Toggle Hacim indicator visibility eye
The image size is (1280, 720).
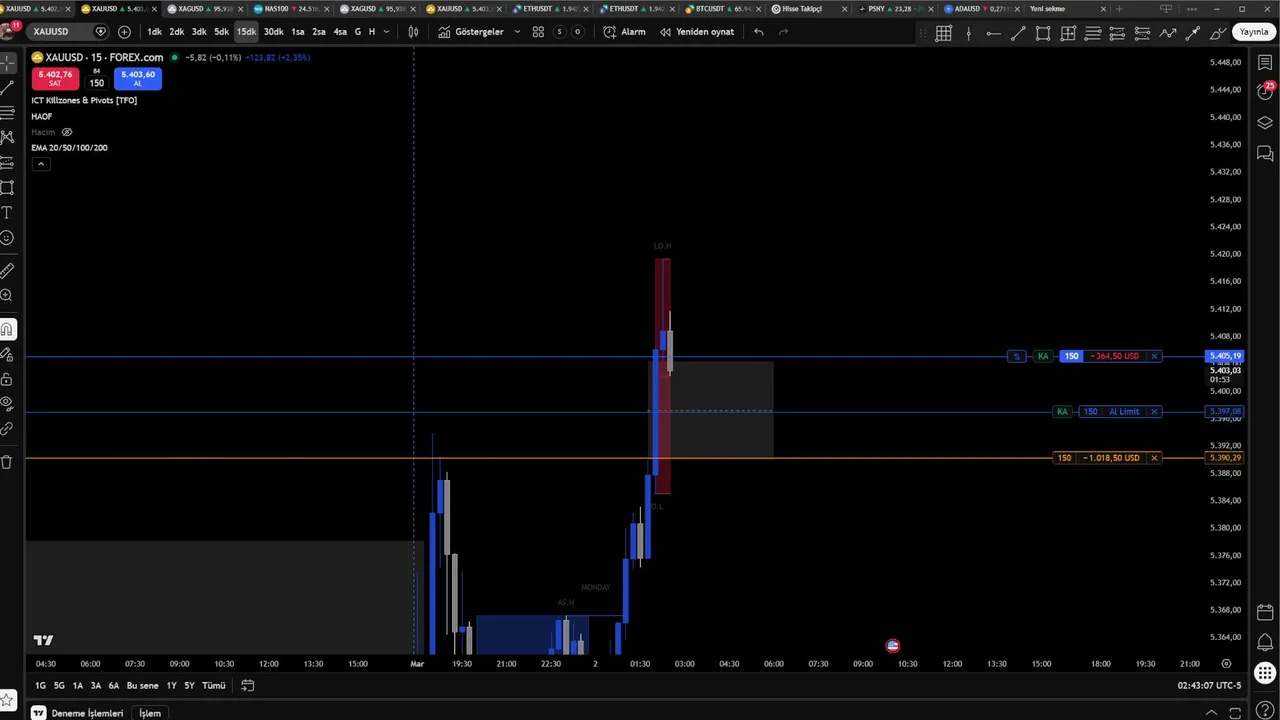(67, 132)
